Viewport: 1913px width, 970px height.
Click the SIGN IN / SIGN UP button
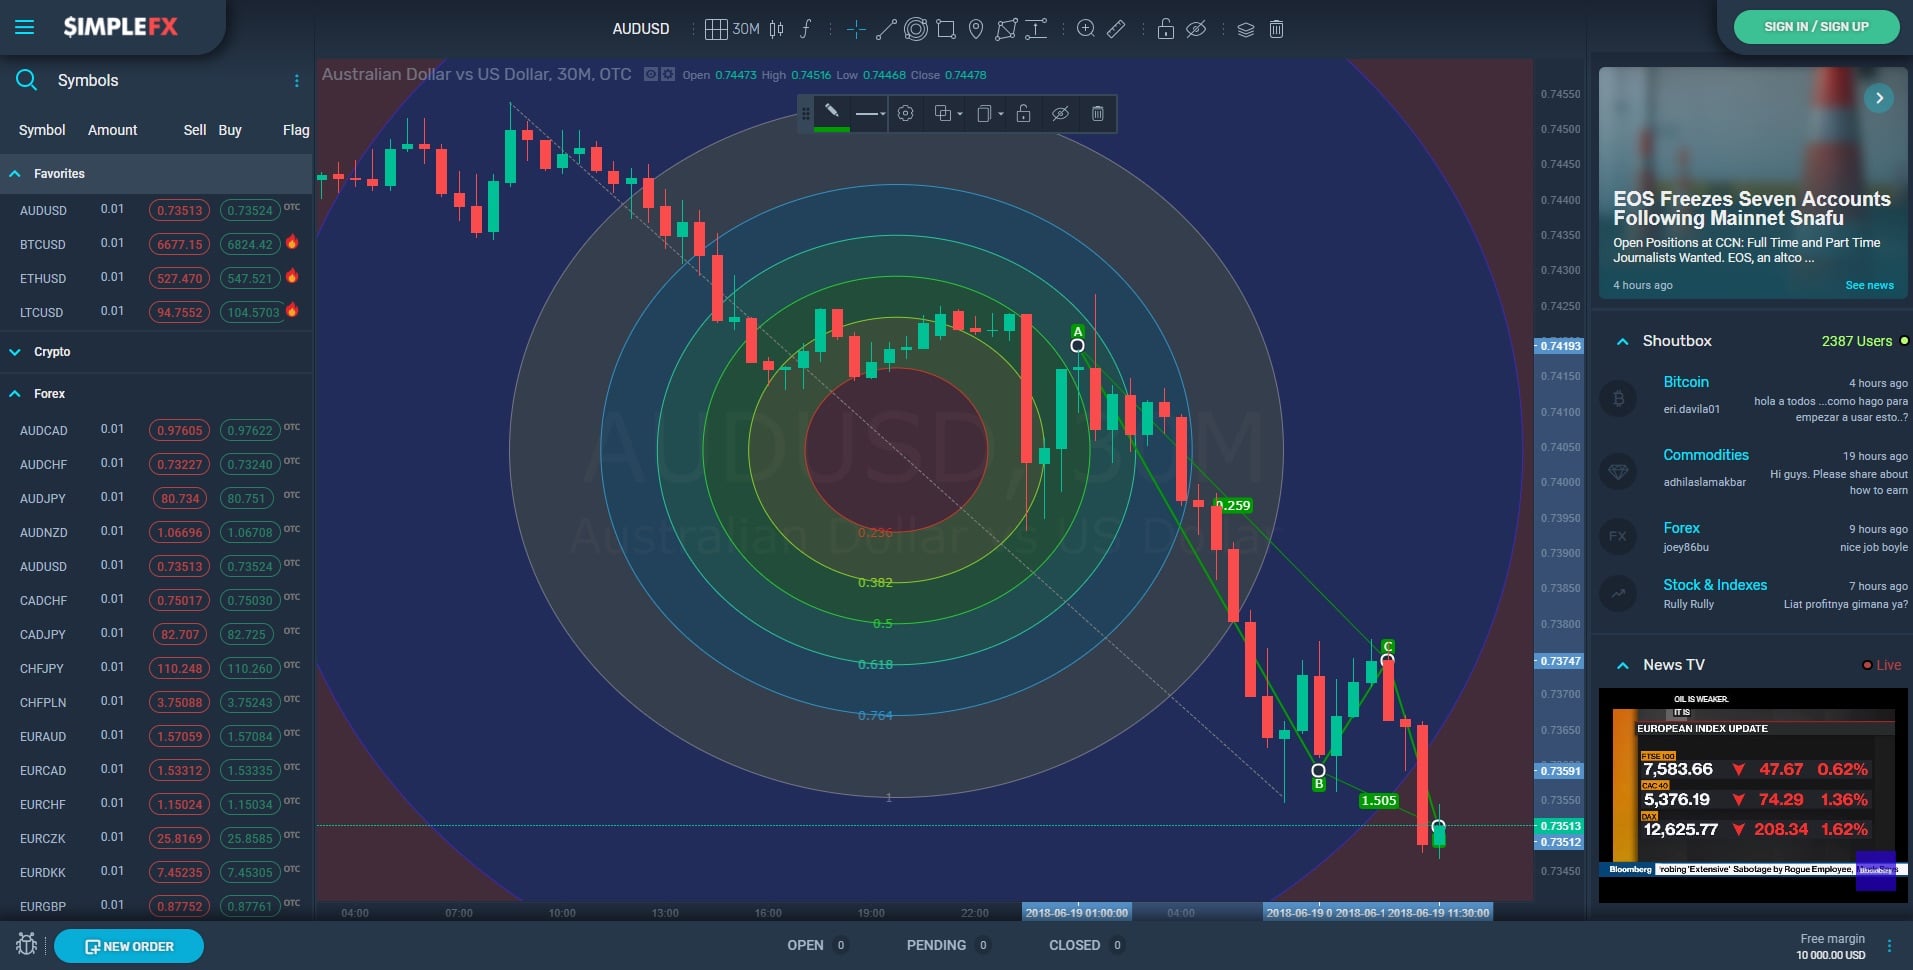(x=1816, y=27)
